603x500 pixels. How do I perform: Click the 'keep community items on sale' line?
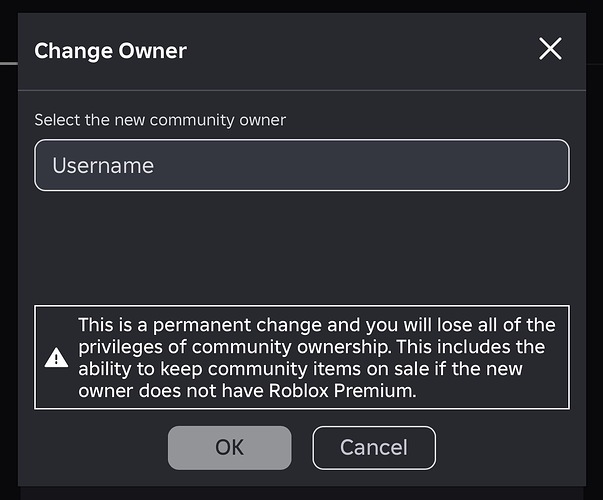(295, 369)
